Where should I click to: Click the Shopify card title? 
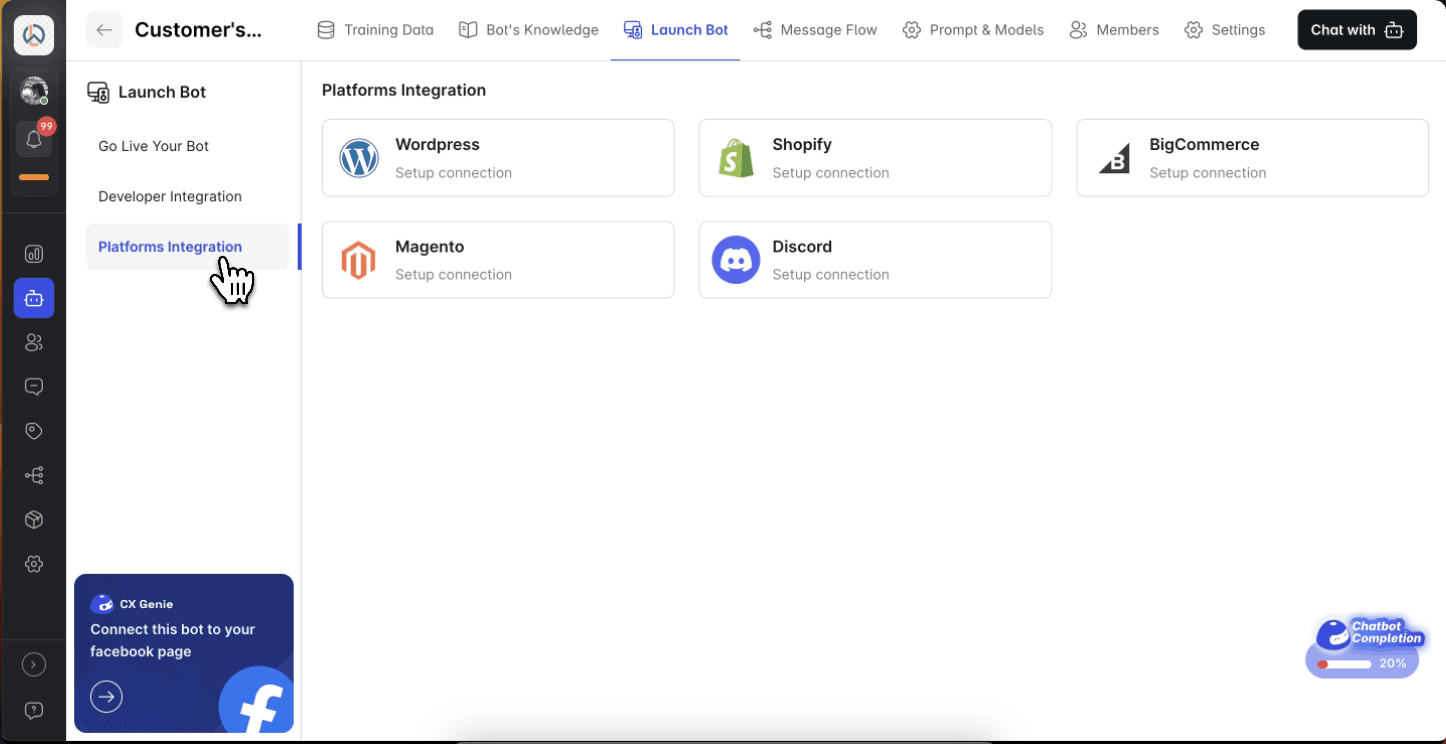click(802, 145)
